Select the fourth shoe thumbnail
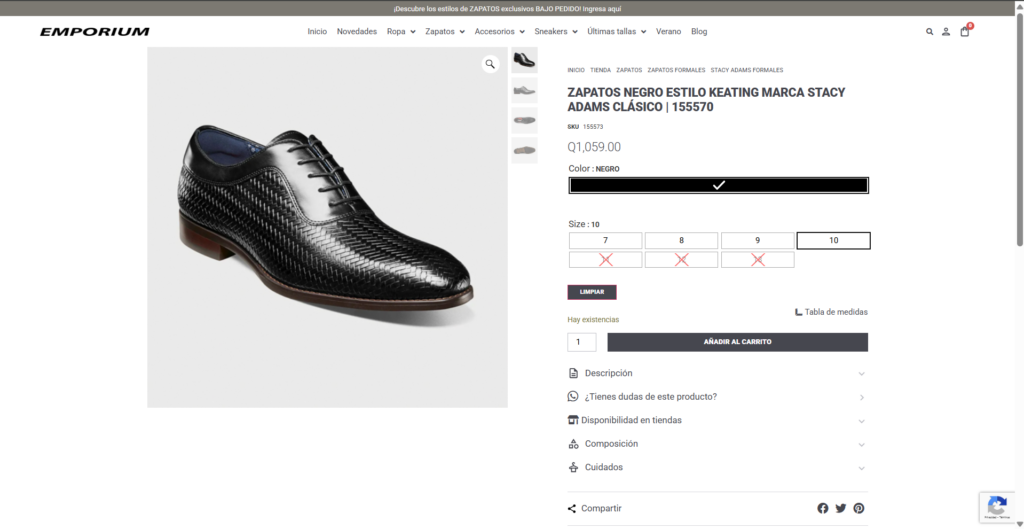The width and height of the screenshot is (1024, 529). (524, 150)
